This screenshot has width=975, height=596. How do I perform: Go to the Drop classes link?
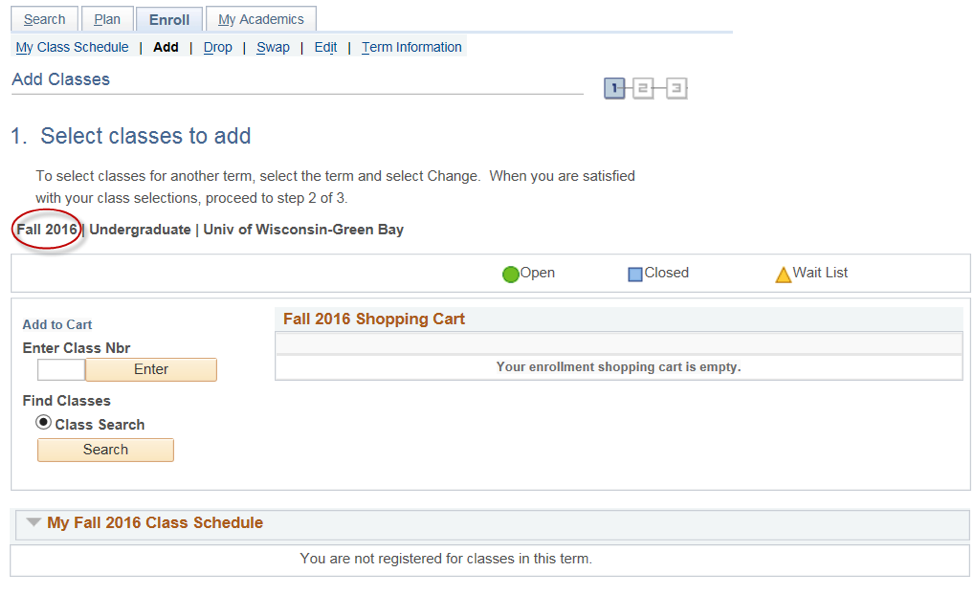click(218, 47)
